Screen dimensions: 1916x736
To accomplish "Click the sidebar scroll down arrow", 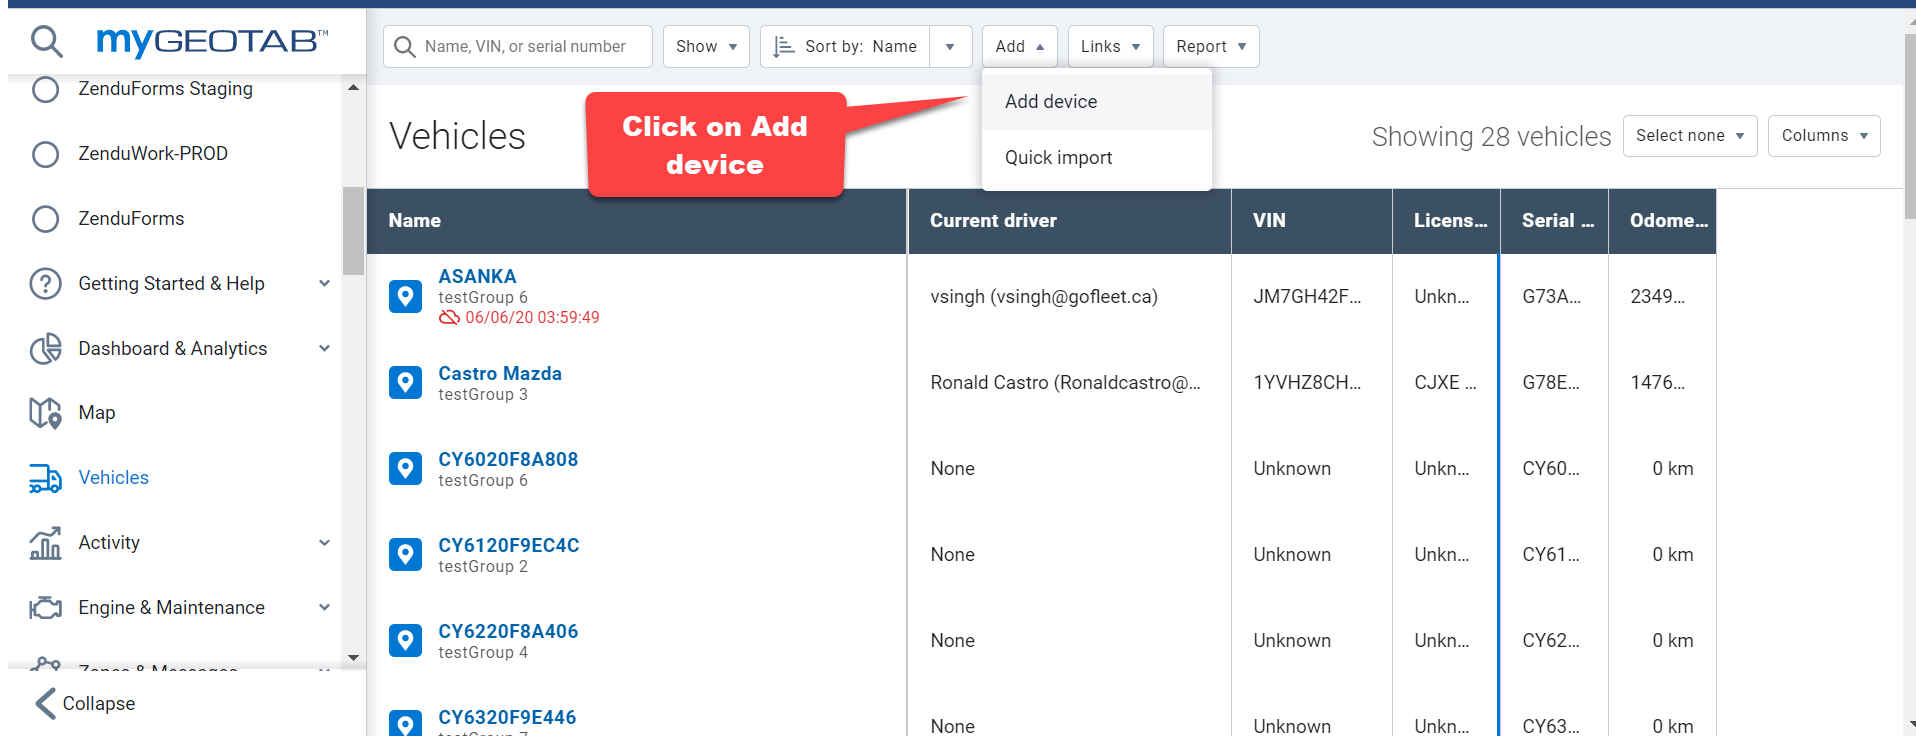I will [x=353, y=657].
